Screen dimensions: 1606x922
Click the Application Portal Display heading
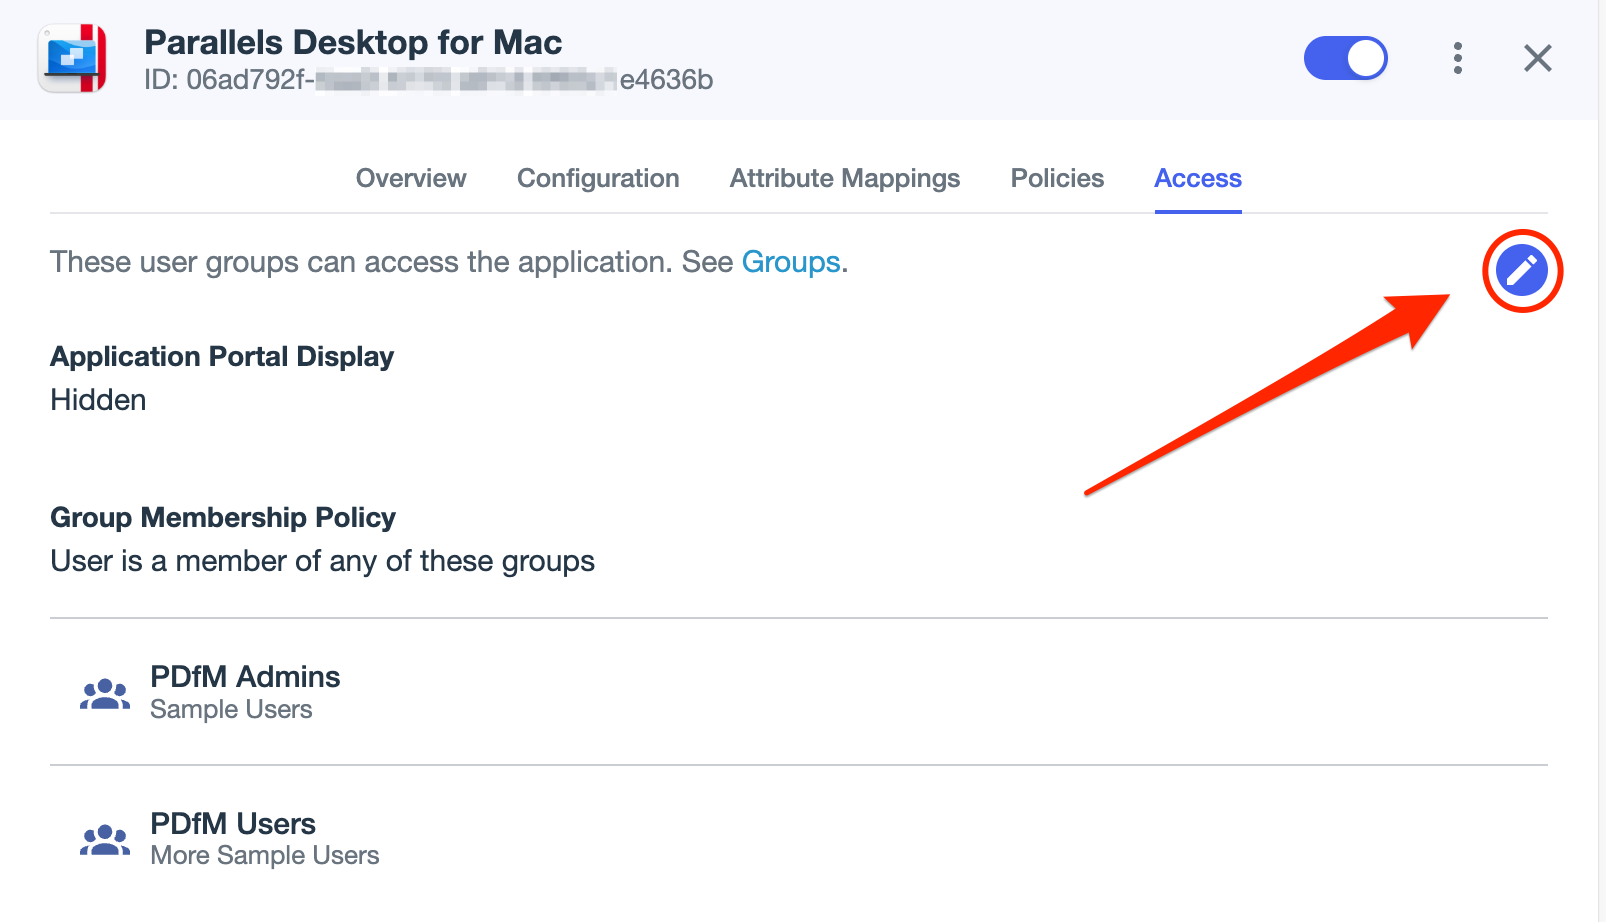pyautogui.click(x=222, y=357)
